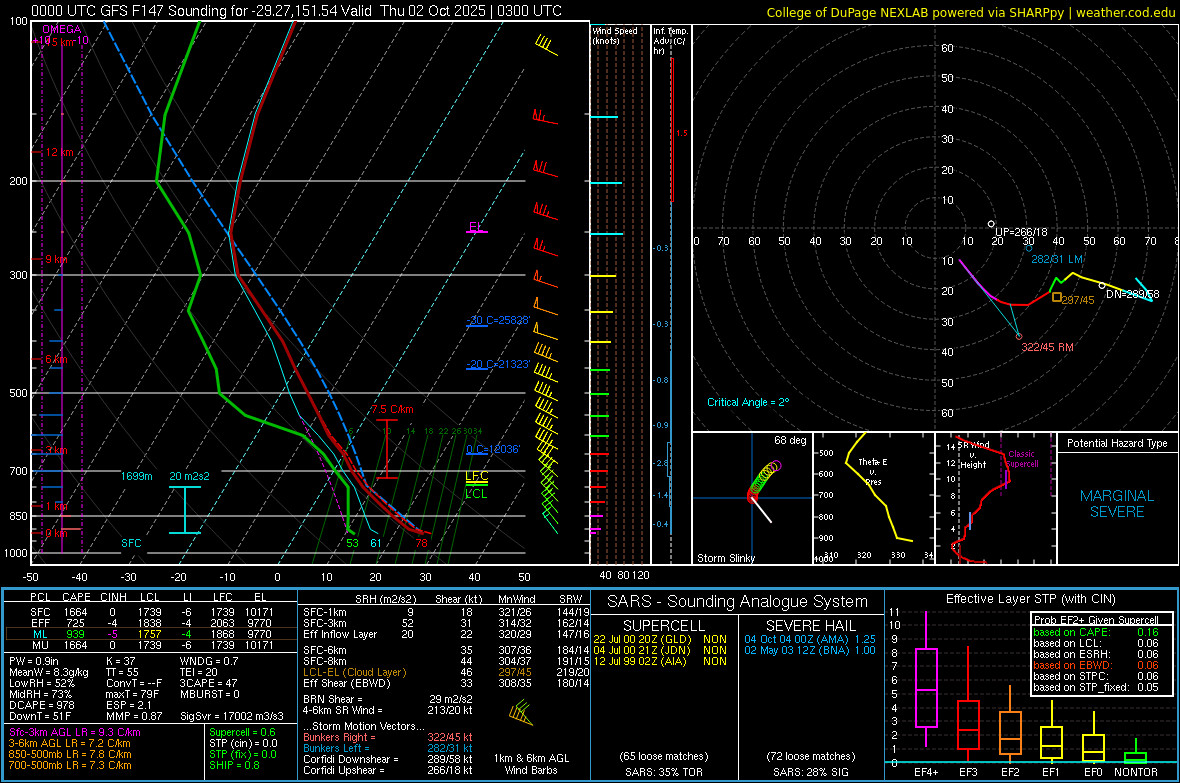Select the SFC parcel row
Viewport: 1180px width, 783px height.
coord(151,612)
